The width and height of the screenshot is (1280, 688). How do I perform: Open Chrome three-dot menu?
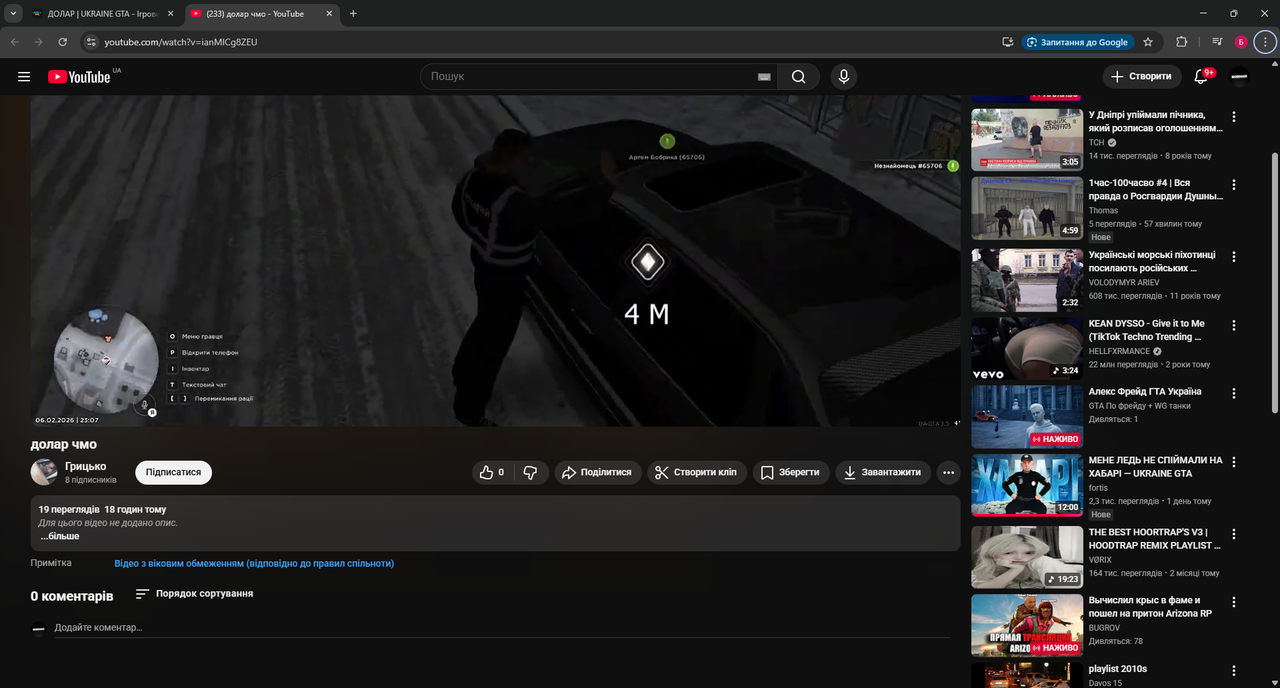tap(1265, 42)
